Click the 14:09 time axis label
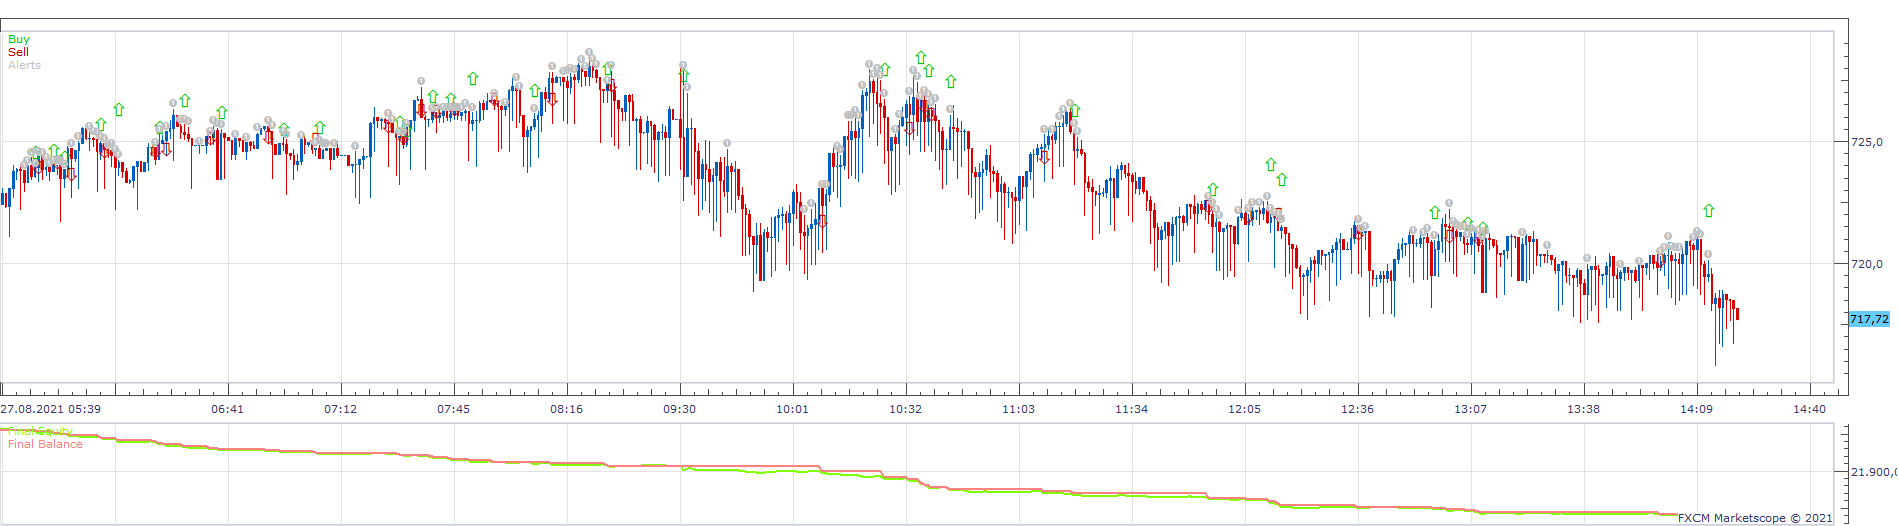The width and height of the screenshot is (1899, 526). (x=1696, y=409)
